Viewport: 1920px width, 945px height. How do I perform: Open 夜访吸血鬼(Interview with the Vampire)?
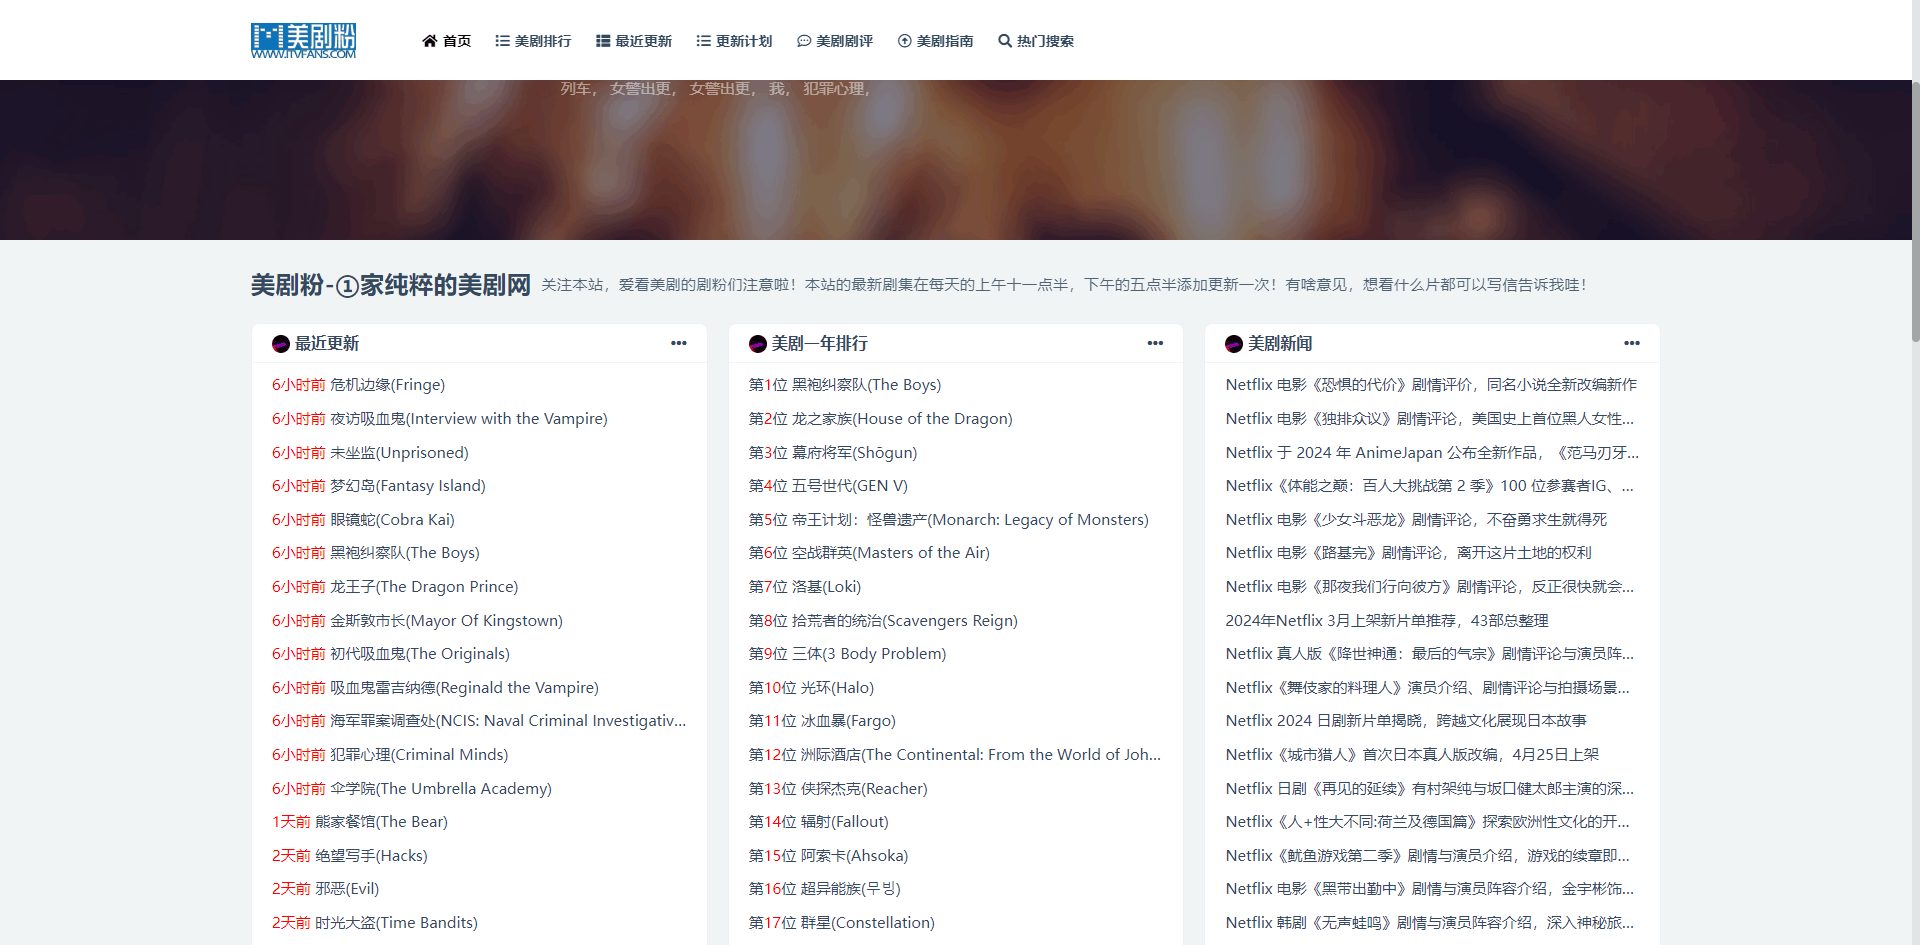(469, 419)
